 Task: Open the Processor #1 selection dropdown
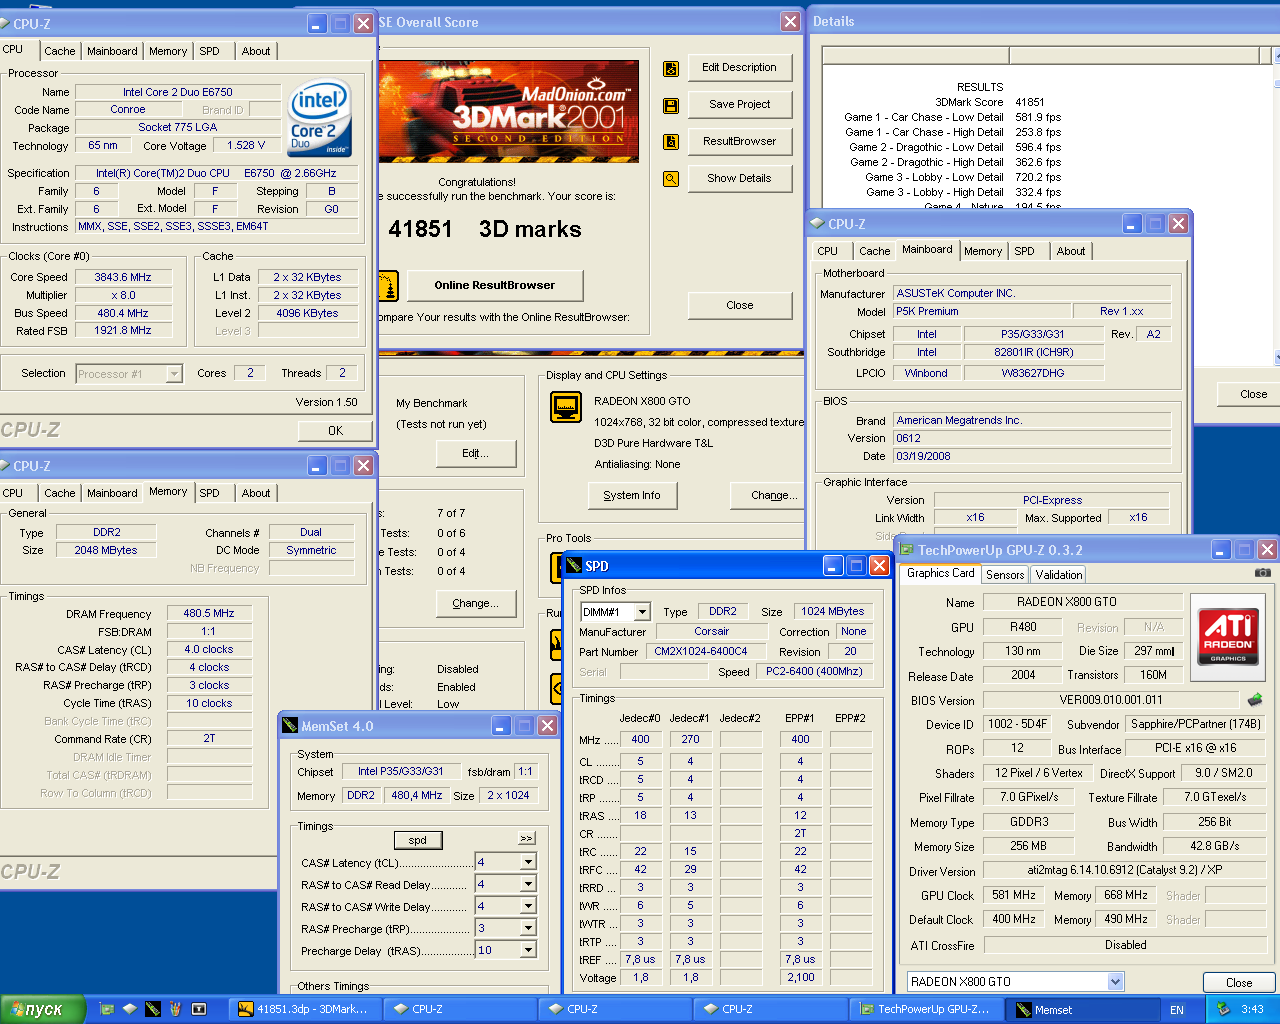(x=174, y=374)
